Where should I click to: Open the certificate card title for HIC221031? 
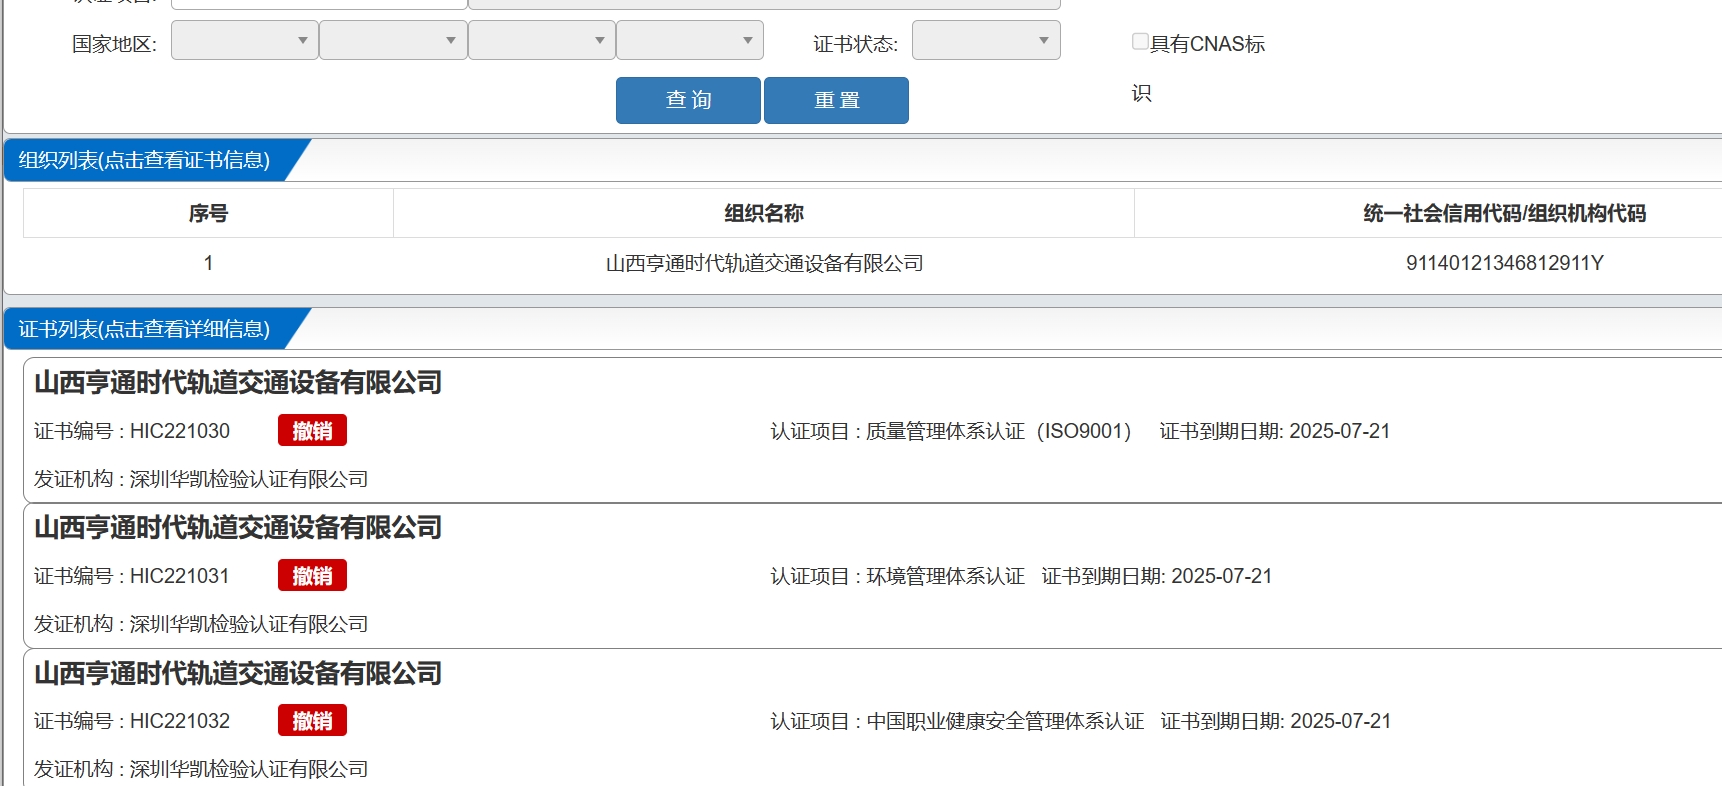[x=238, y=528]
